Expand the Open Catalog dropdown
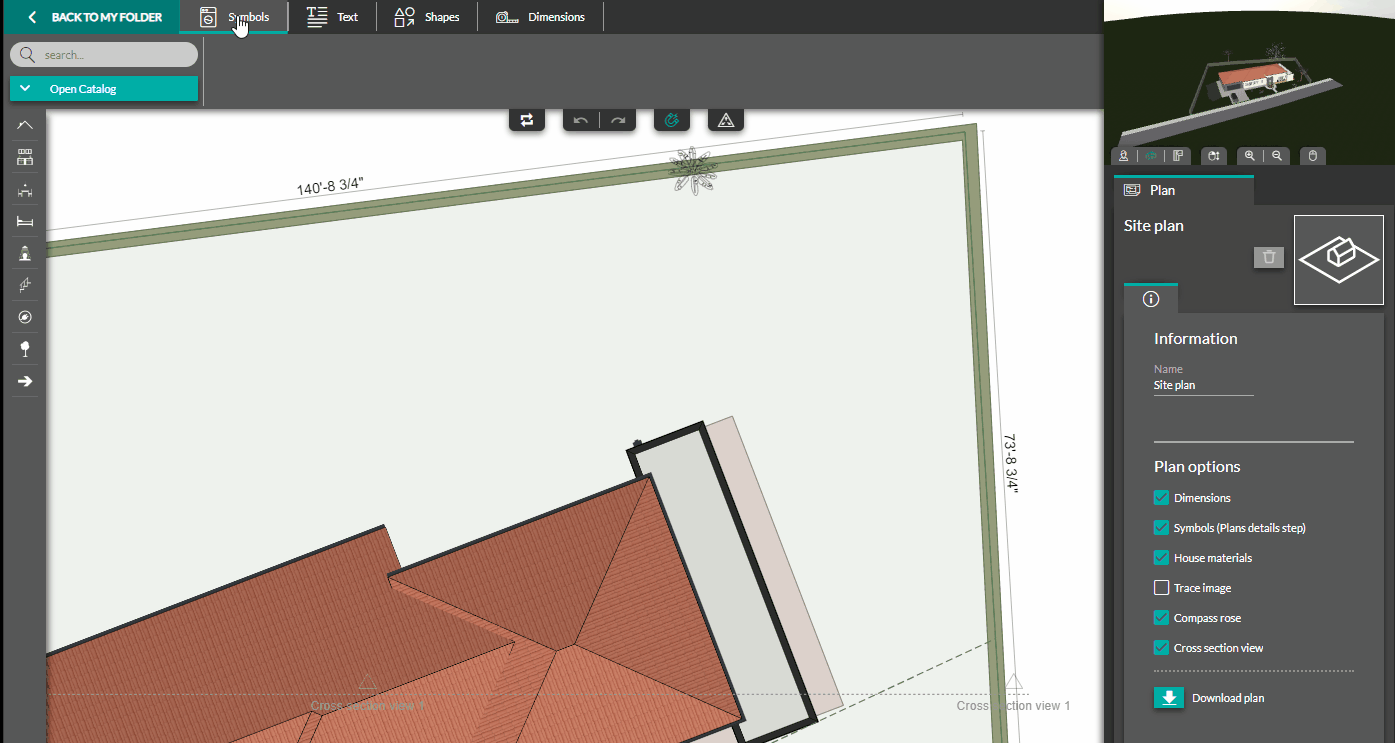Image resolution: width=1395 pixels, height=743 pixels. click(104, 89)
